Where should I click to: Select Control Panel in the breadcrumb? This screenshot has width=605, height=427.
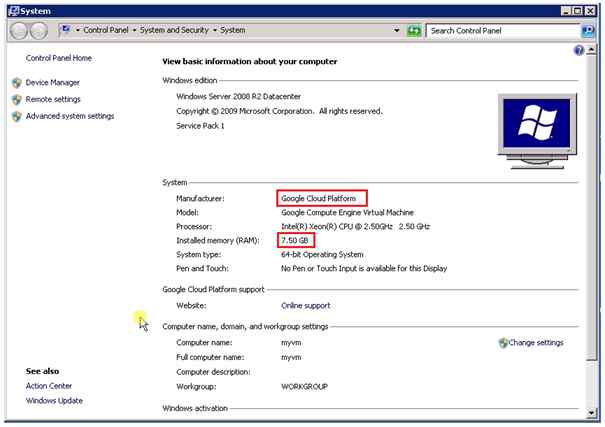106,30
